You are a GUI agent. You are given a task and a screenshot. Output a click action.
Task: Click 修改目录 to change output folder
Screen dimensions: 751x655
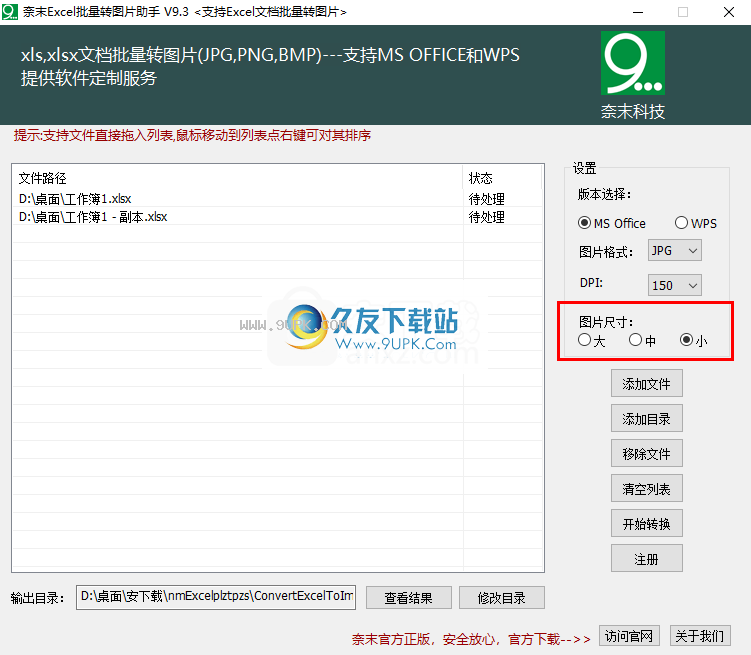click(501, 598)
